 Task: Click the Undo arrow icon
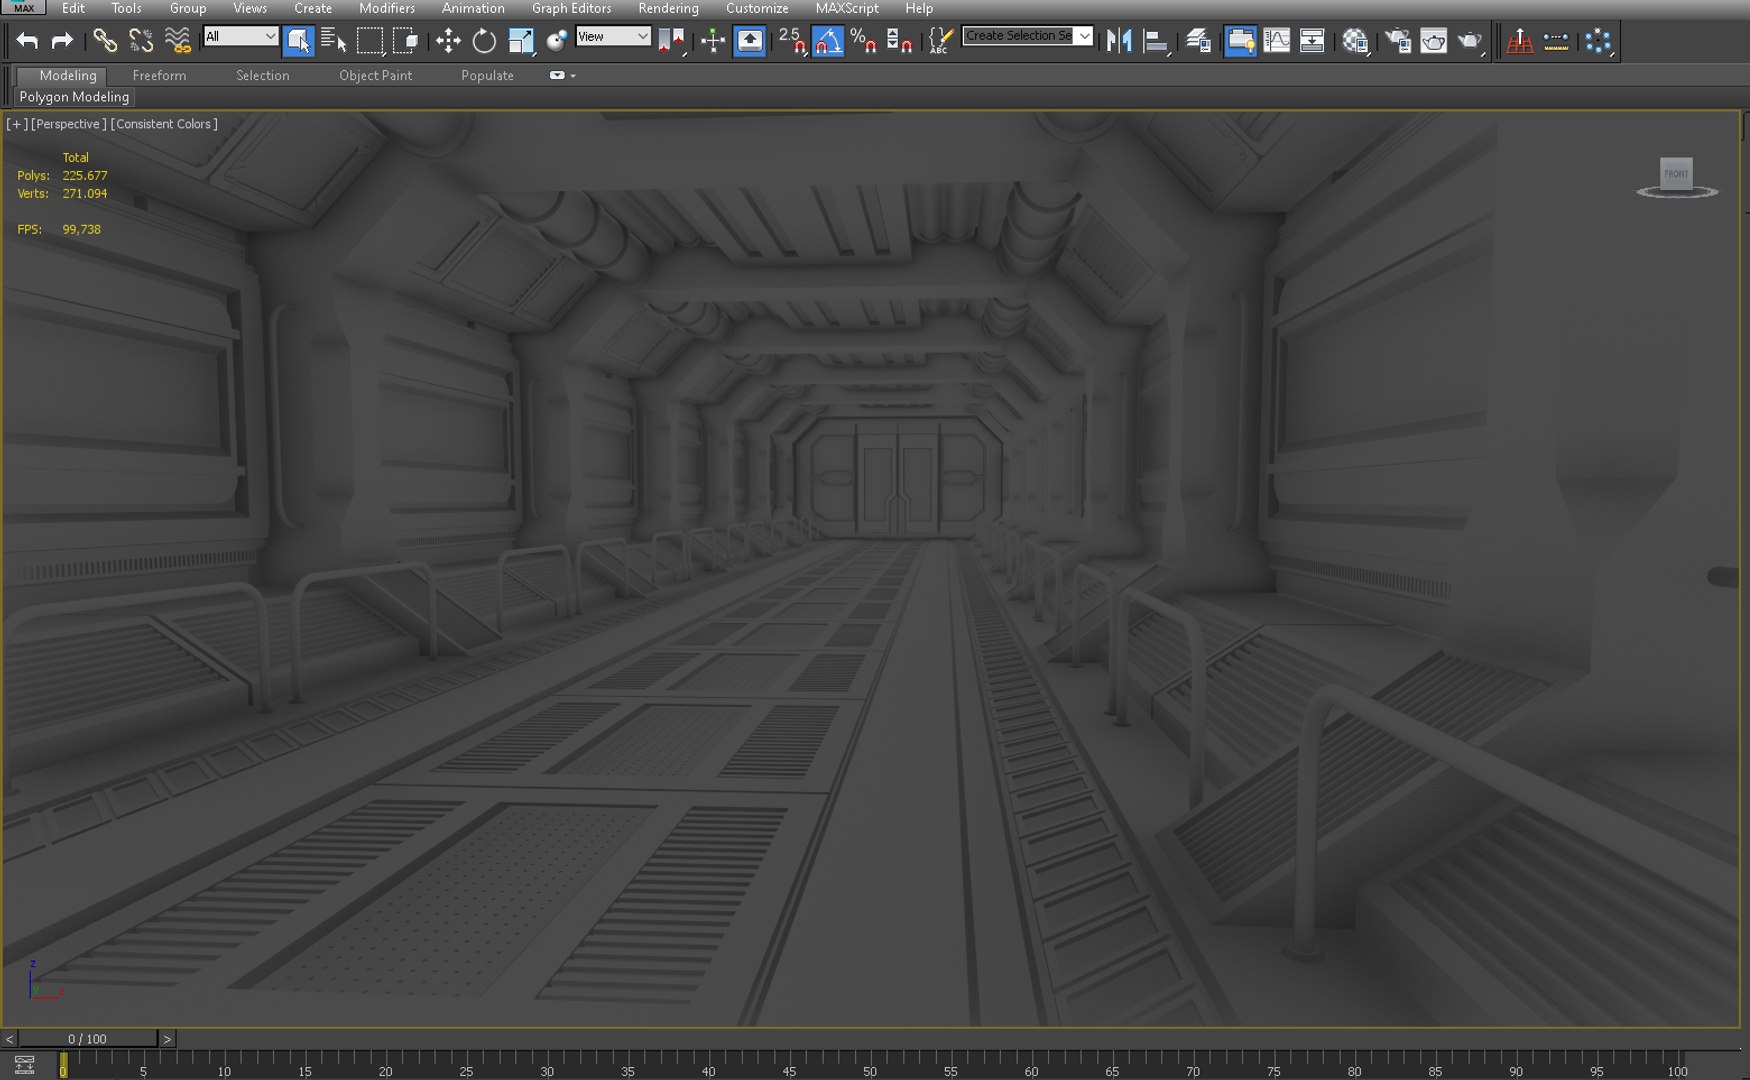tap(27, 41)
